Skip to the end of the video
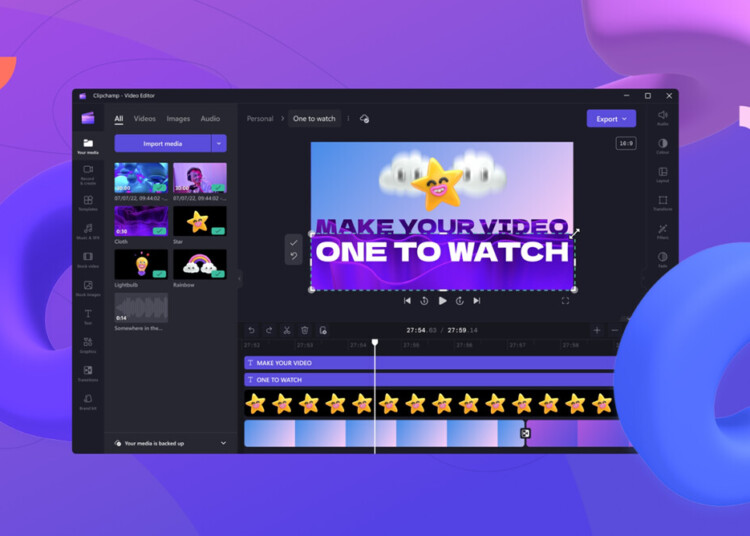 477,301
